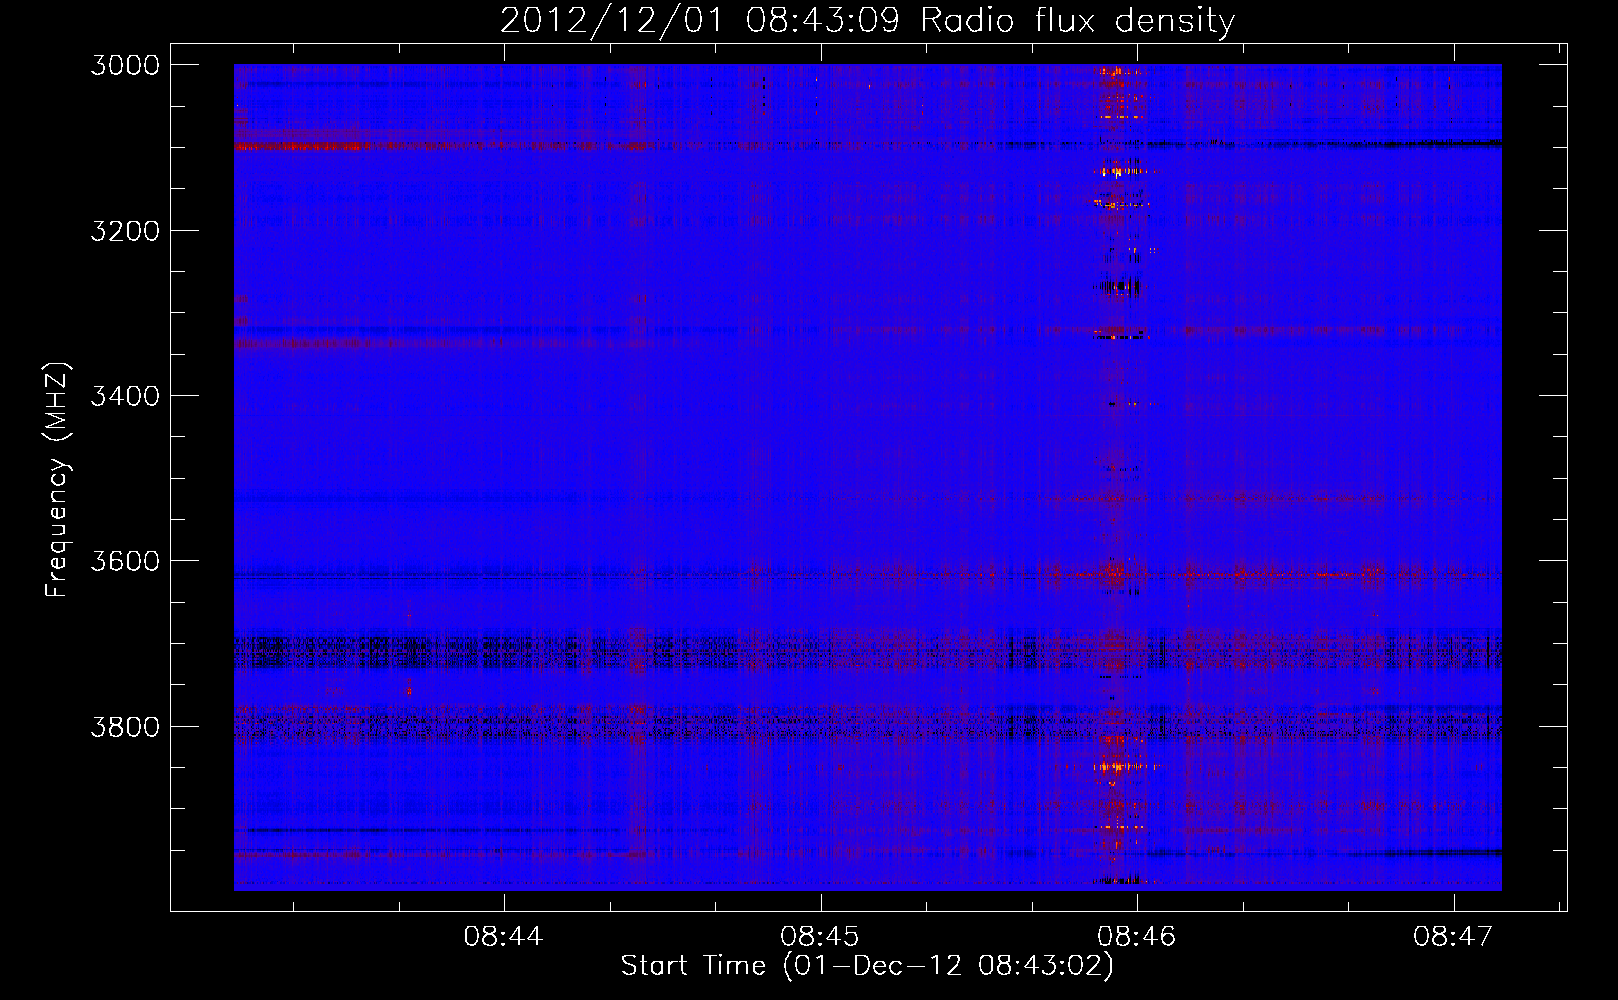Screen dimensions: 1618x1000
Task: Click the 3000 frequency tick label
Action: pos(125,65)
